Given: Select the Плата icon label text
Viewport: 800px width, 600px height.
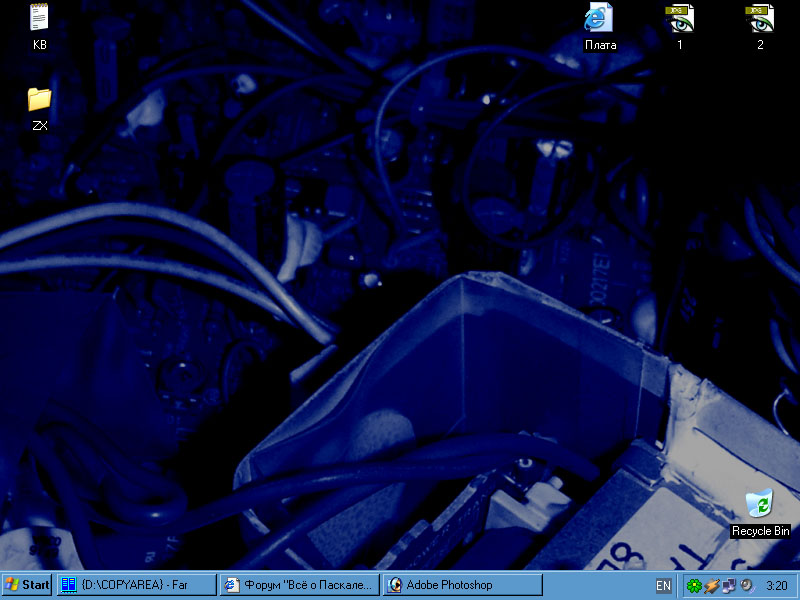Looking at the screenshot, I should click(600, 45).
